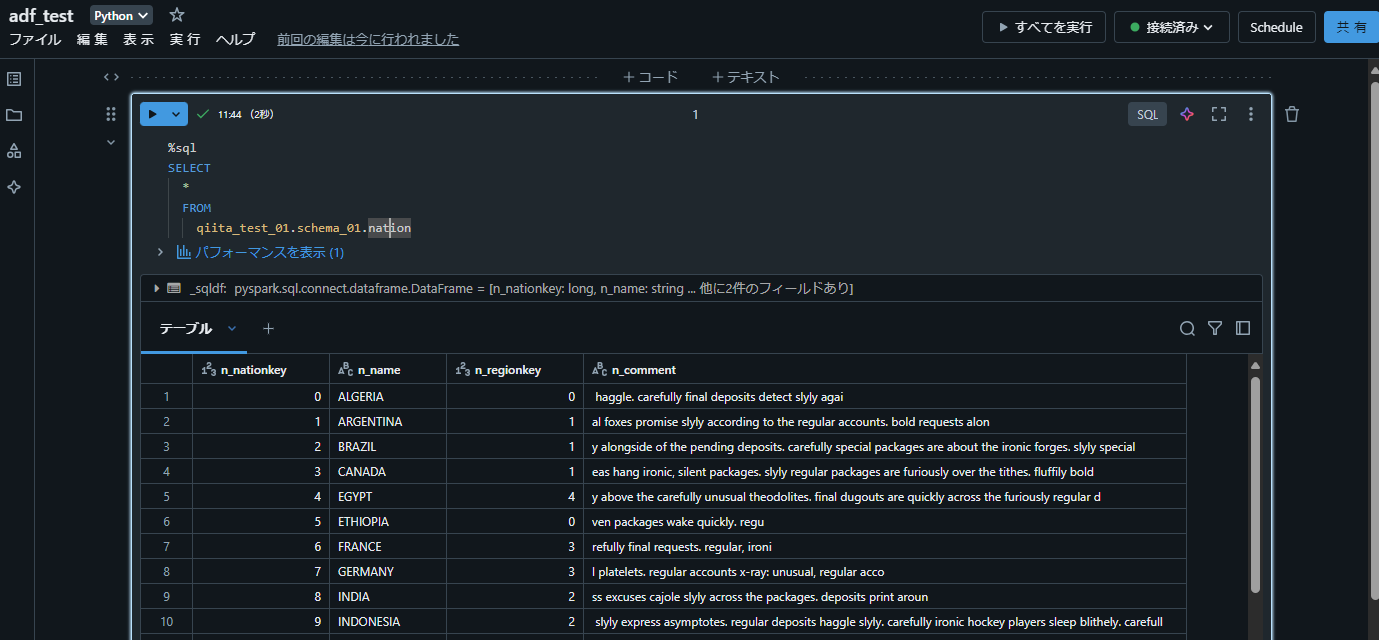Select the INDONESIA cell
1379x640 pixels.
388,622
